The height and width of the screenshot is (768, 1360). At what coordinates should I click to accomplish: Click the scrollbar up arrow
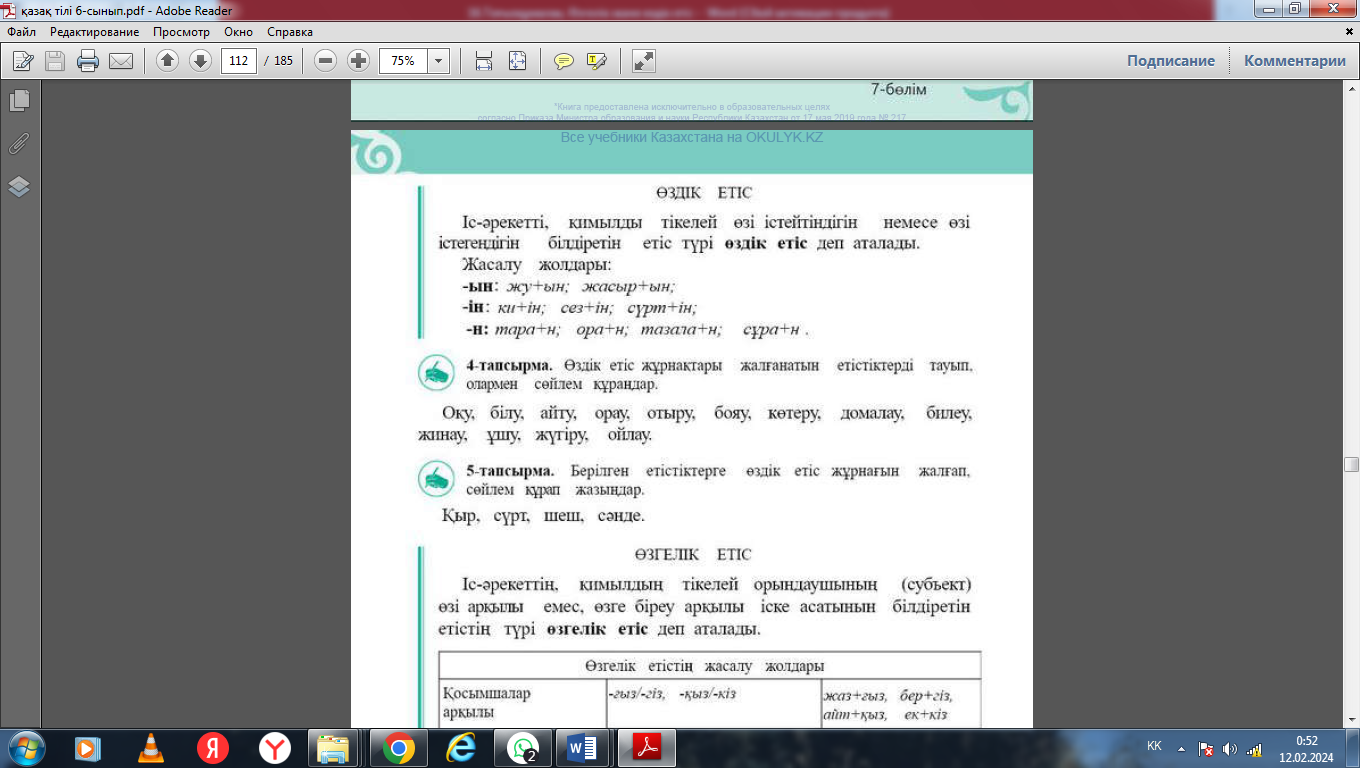coord(1352,89)
